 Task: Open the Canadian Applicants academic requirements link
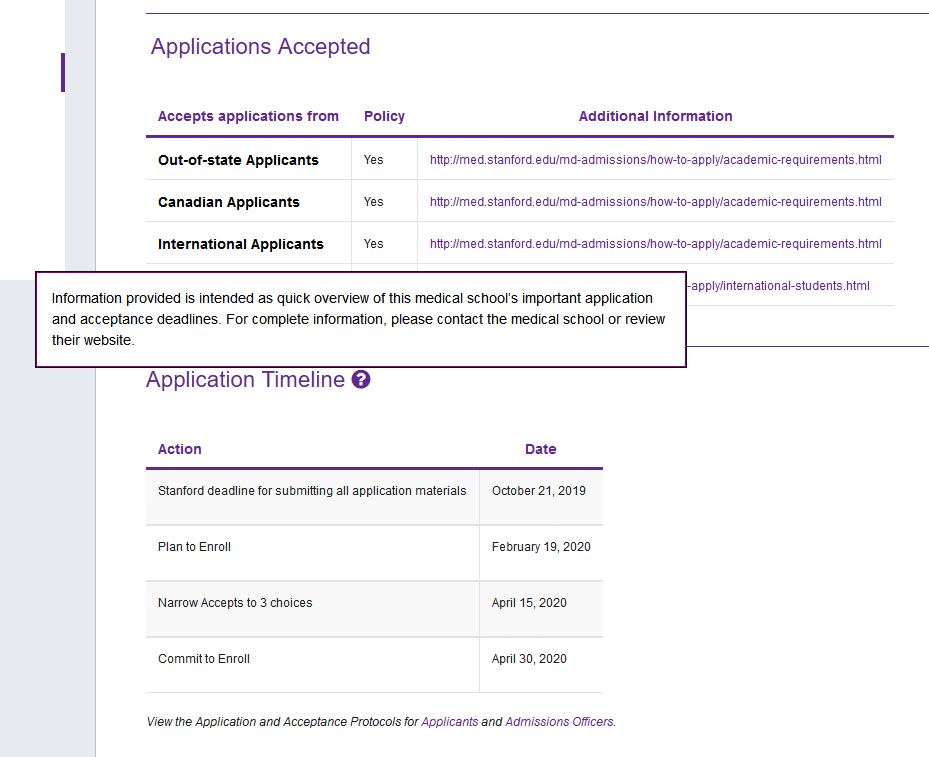pyautogui.click(x=655, y=202)
